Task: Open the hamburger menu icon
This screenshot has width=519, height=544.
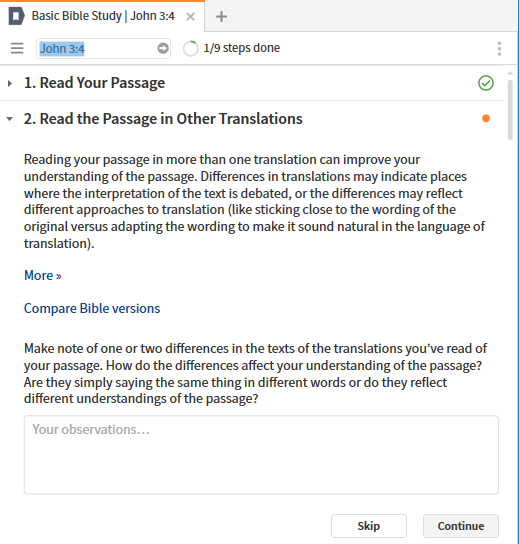Action: click(x=17, y=48)
